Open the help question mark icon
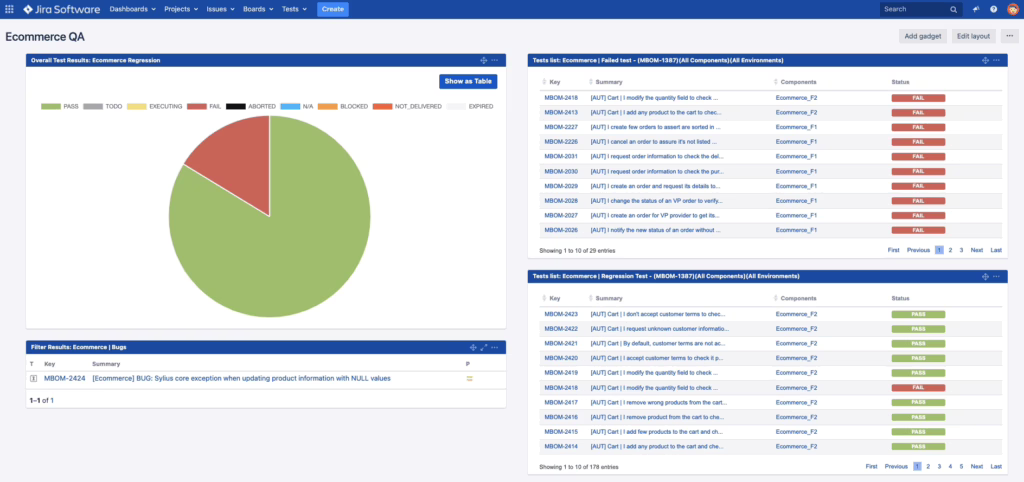Image resolution: width=1024 pixels, height=482 pixels. [x=993, y=9]
